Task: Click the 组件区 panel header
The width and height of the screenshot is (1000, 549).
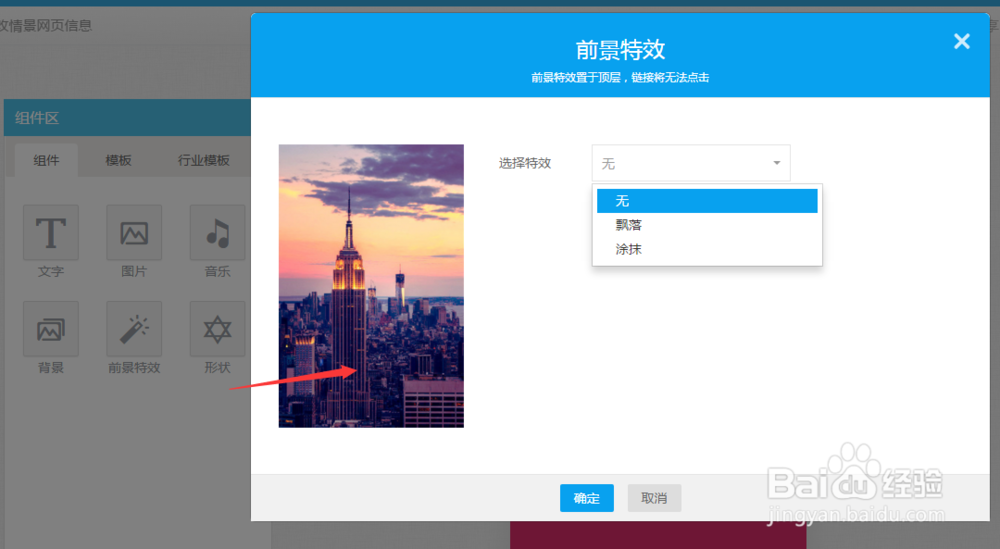Action: [128, 118]
